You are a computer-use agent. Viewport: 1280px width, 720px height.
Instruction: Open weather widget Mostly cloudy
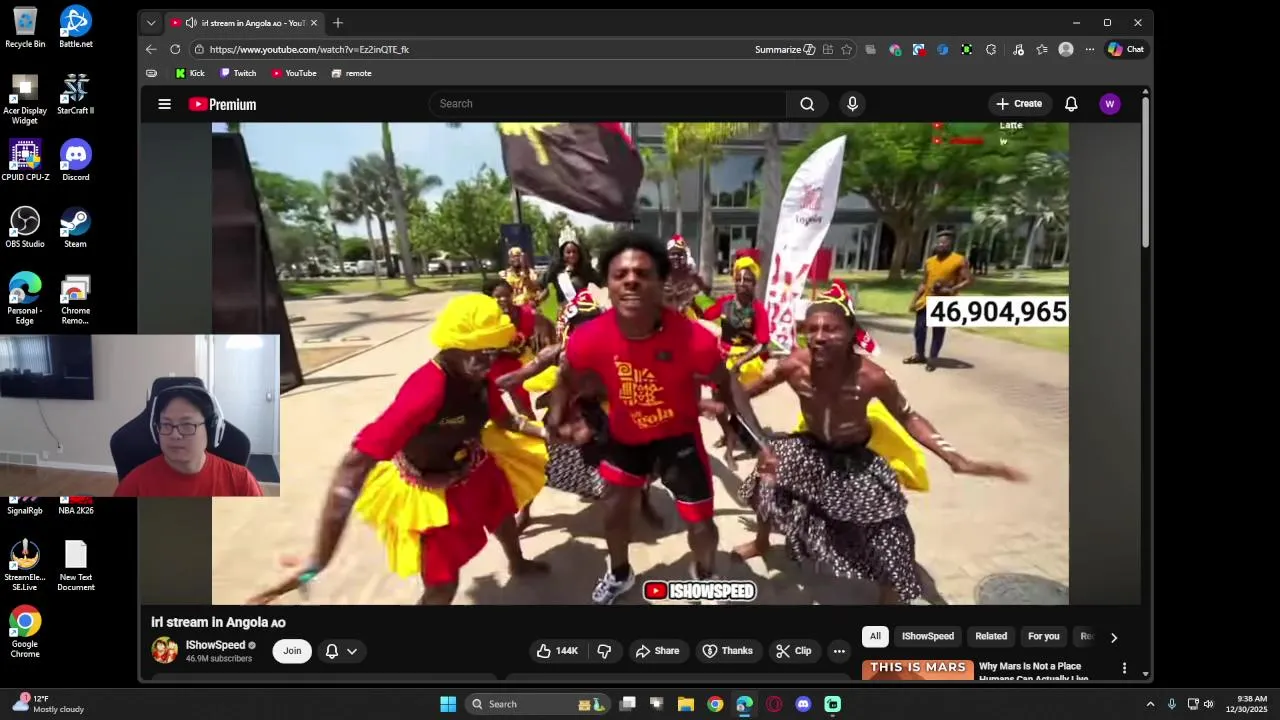point(48,704)
